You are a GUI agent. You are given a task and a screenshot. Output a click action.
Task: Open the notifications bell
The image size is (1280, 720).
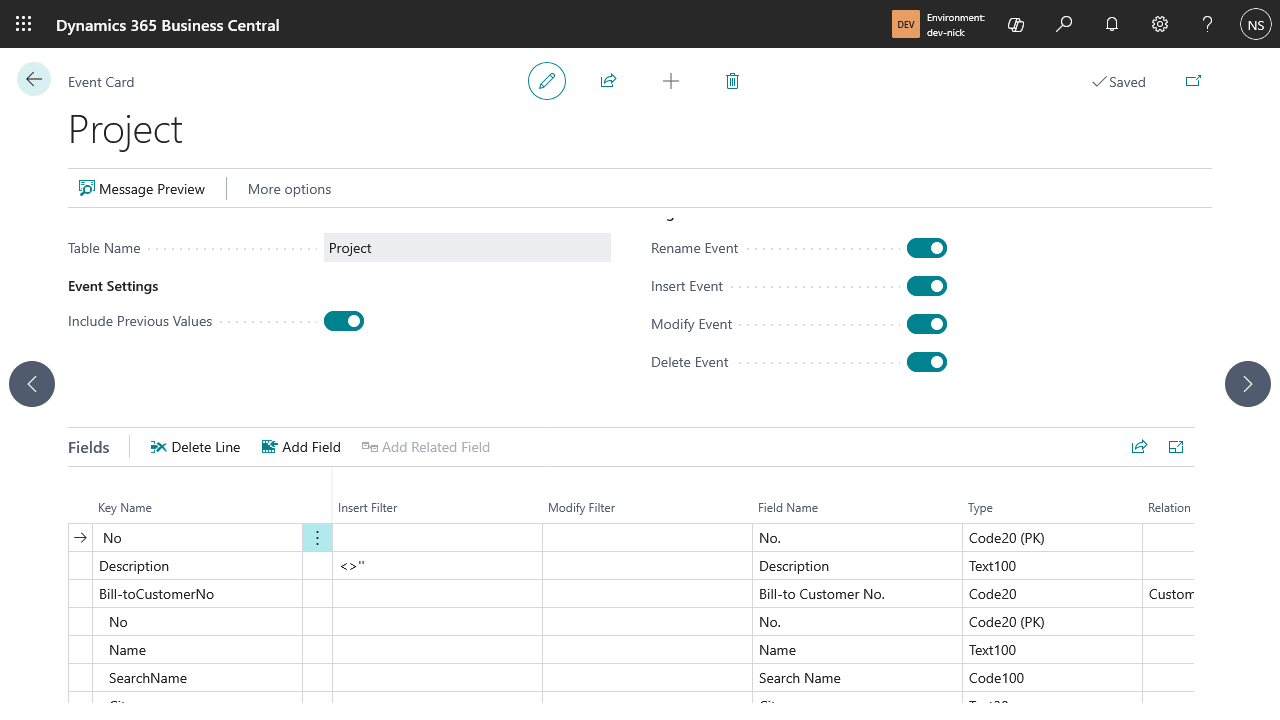(x=1112, y=24)
